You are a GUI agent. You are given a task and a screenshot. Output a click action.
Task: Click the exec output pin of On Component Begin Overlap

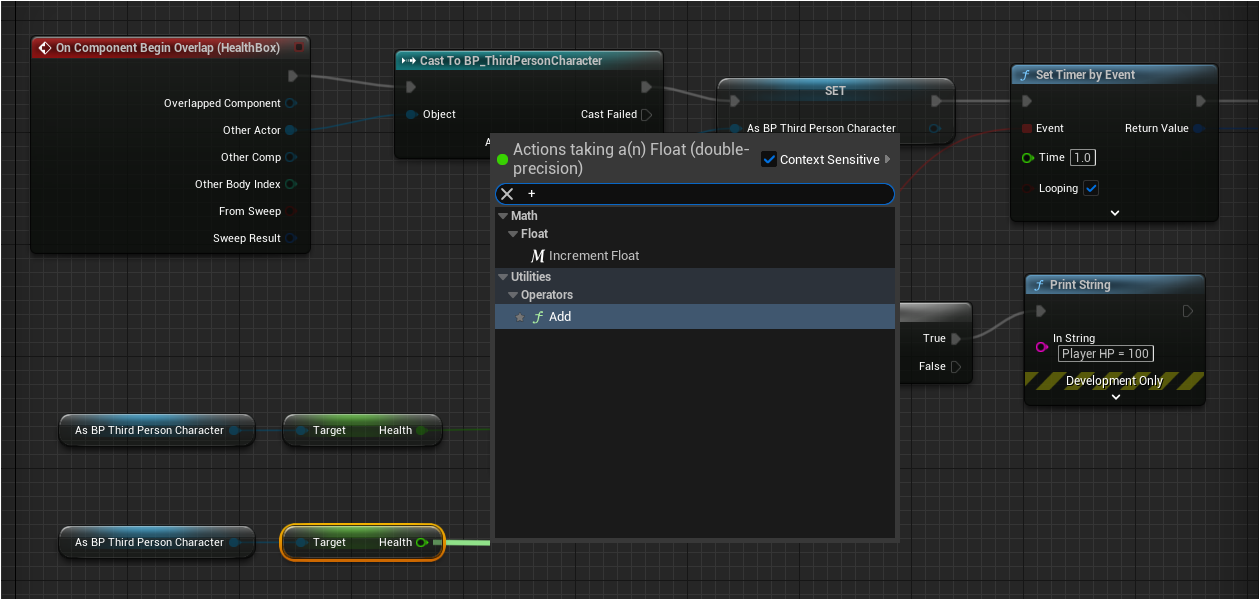tap(292, 76)
